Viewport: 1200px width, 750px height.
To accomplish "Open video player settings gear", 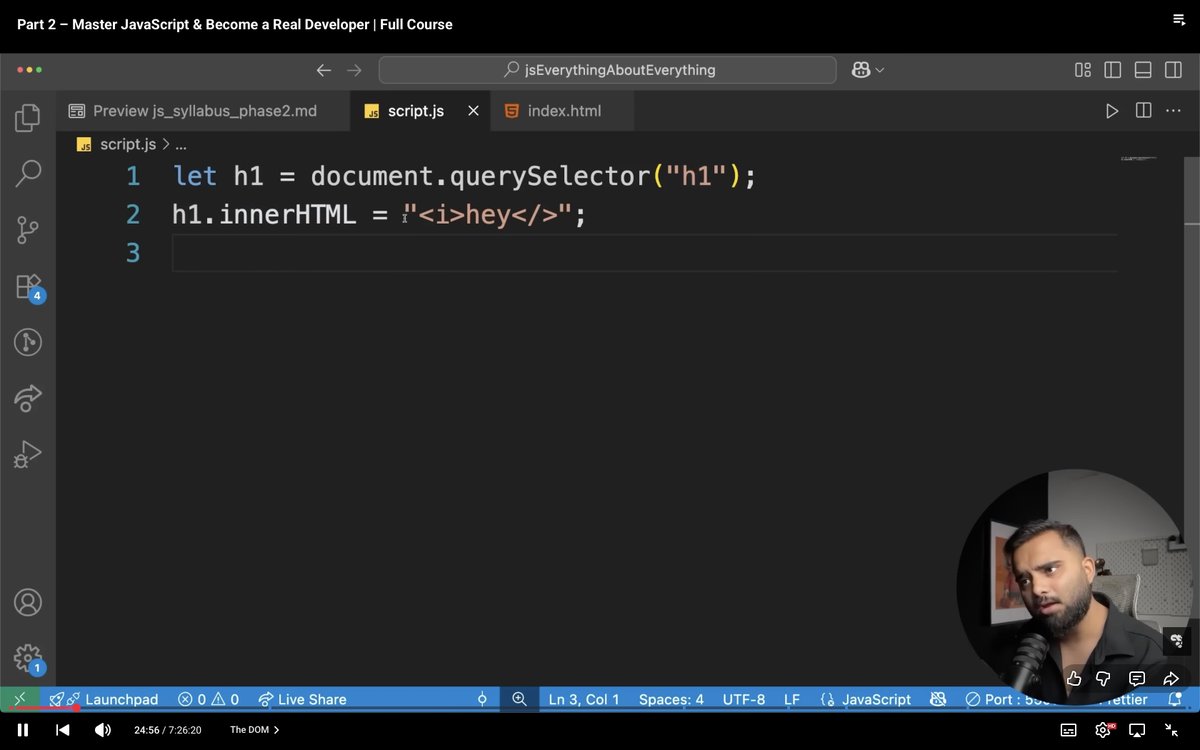I will (x=1104, y=730).
